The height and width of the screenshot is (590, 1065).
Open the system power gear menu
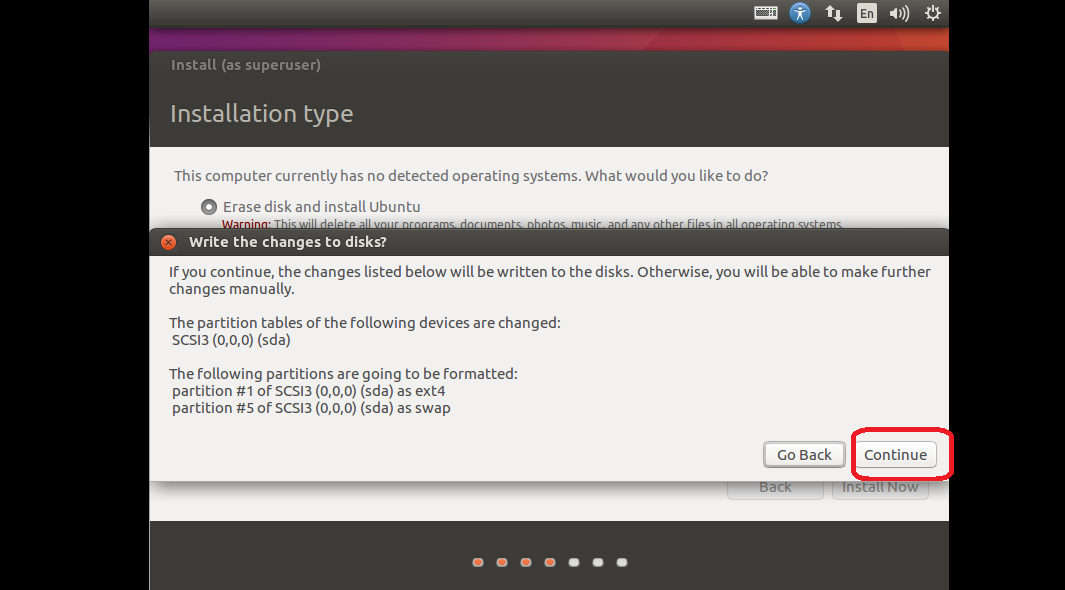933,13
